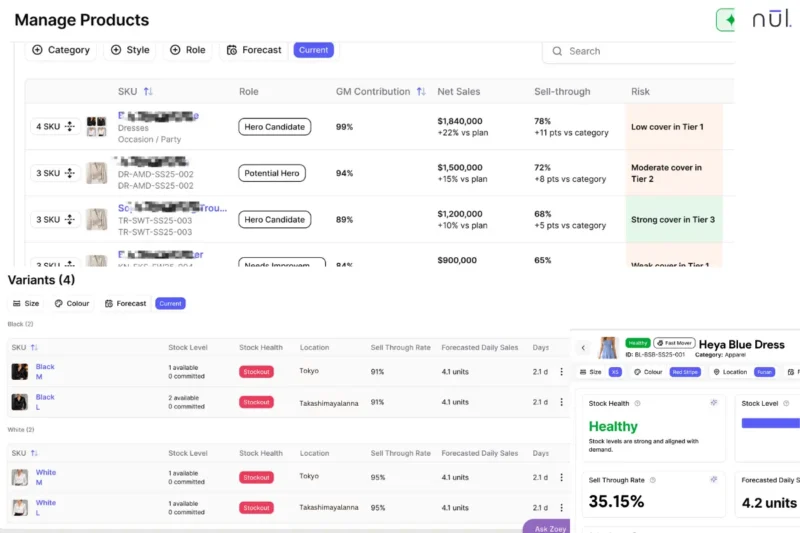Click the nul logo in the header

[x=771, y=19]
